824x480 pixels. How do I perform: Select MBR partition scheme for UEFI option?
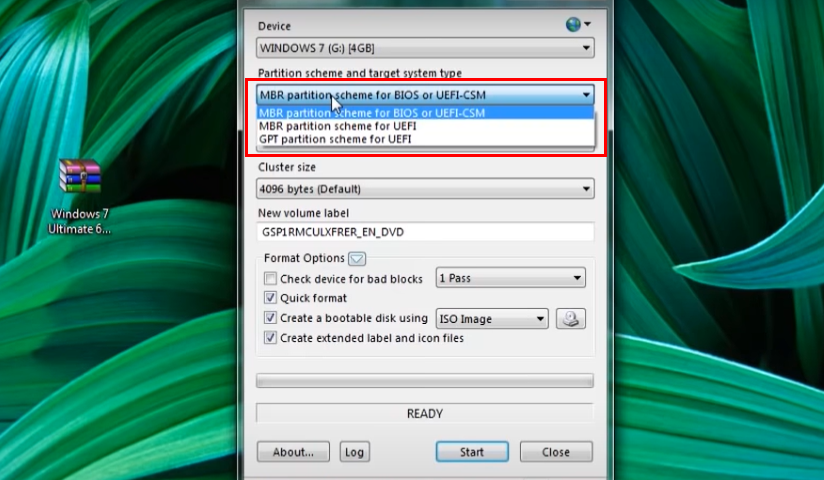pyautogui.click(x=425, y=126)
